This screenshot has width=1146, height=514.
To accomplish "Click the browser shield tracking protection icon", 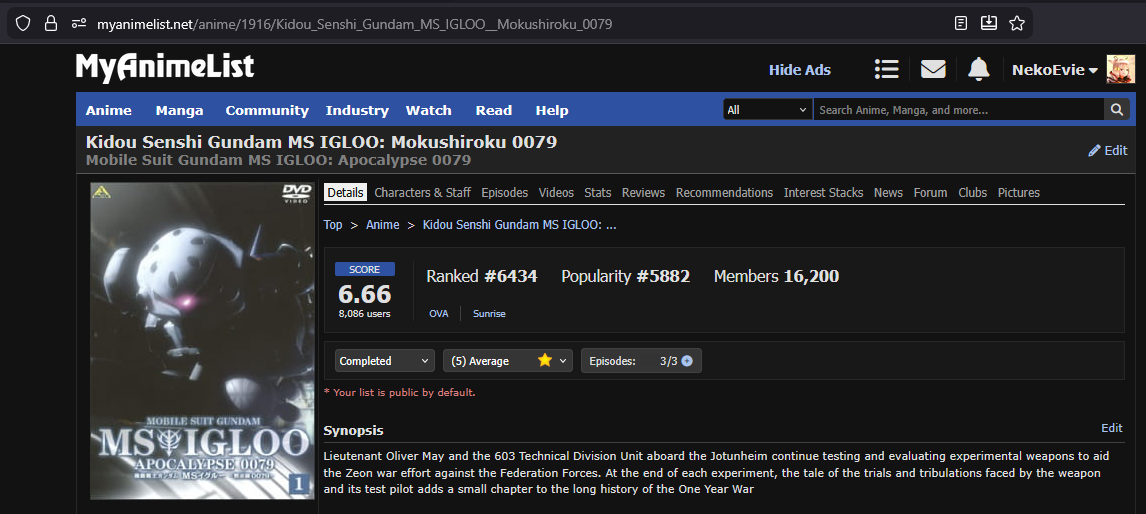I will [23, 23].
